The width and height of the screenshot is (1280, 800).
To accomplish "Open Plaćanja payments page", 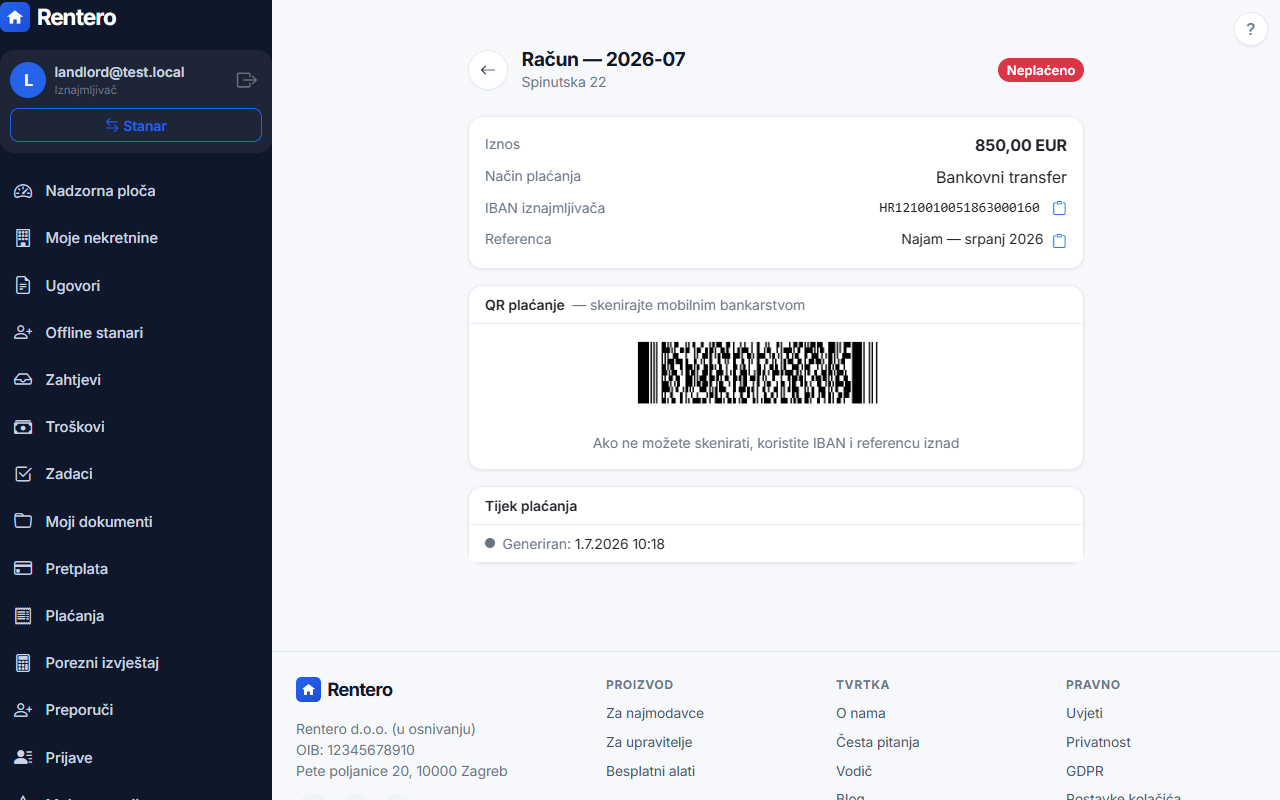I will (x=136, y=616).
